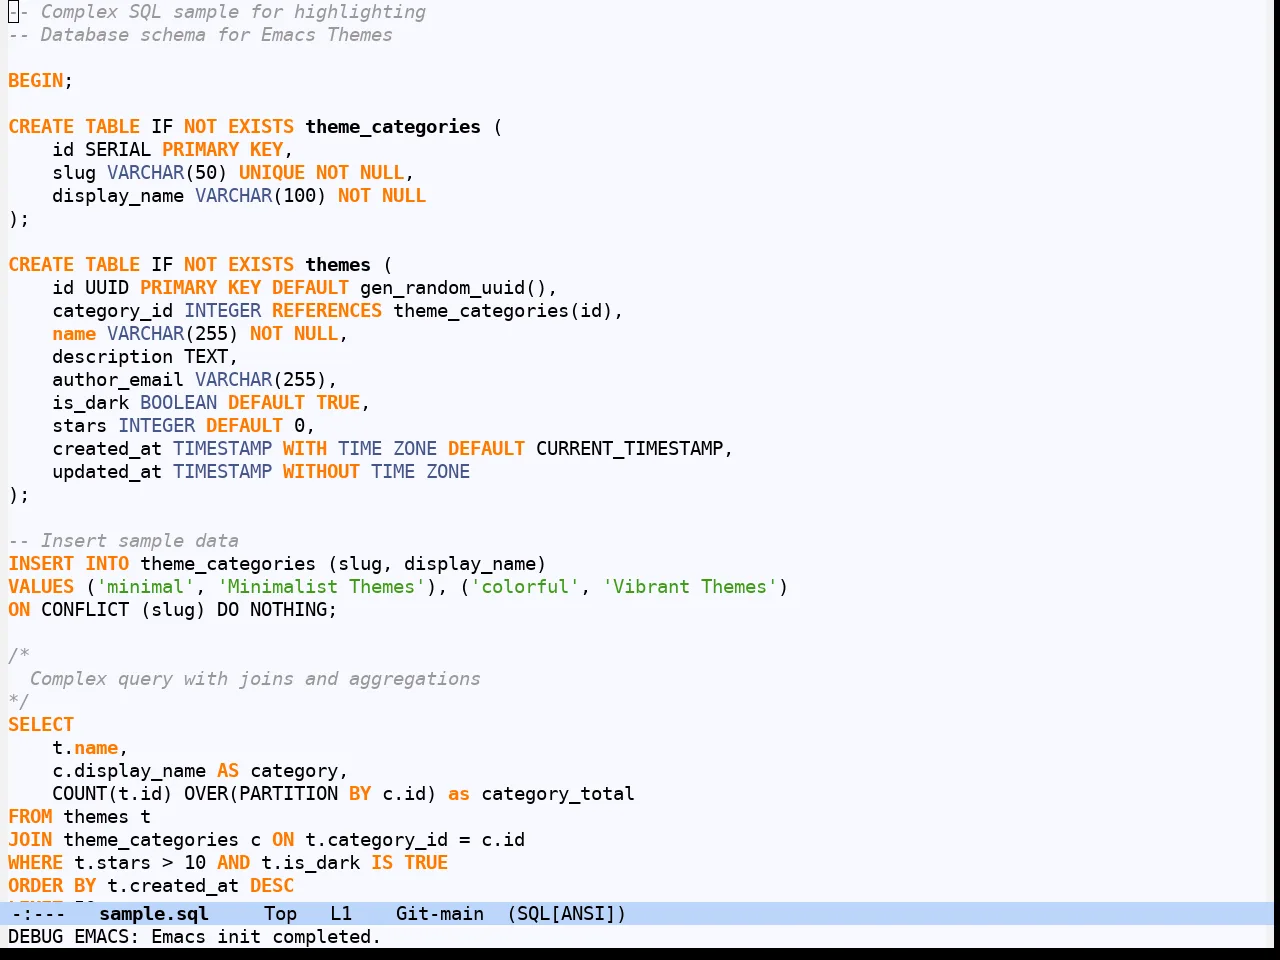Screen dimensions: 1280x960
Task: Click the gen_random_uuid() function call
Action: tap(453, 287)
